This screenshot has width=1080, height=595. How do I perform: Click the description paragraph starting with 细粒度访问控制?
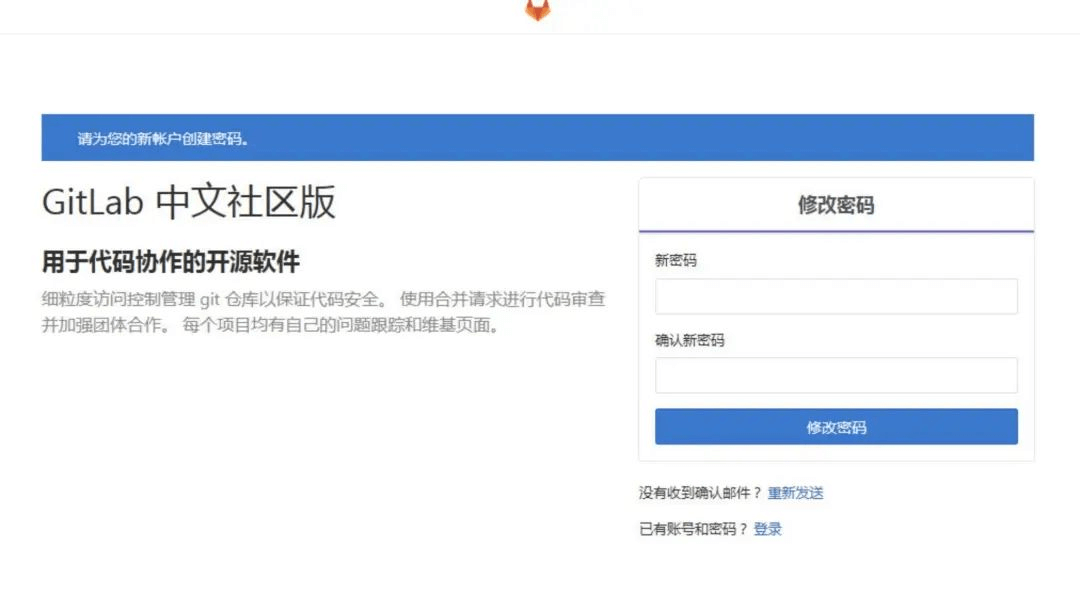(x=323, y=312)
